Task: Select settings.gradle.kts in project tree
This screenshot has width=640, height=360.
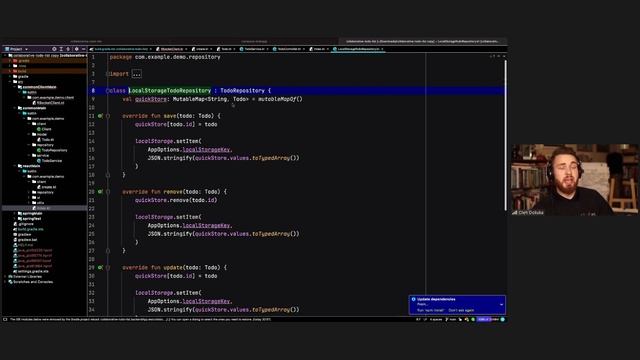Action: pos(33,271)
